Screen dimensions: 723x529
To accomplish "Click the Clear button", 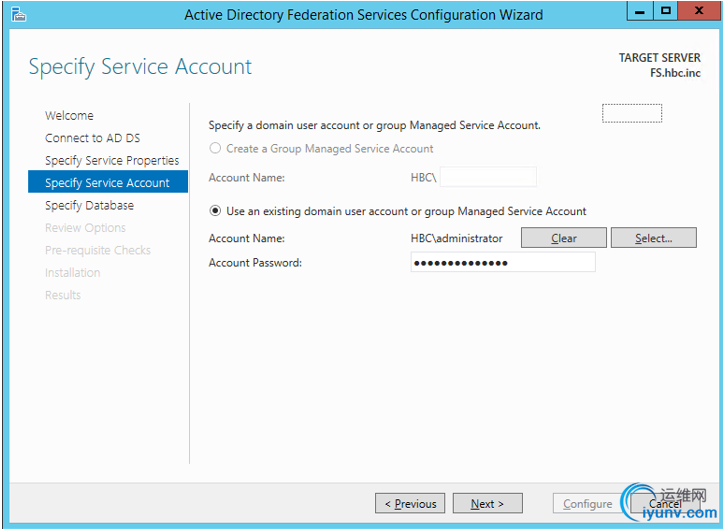I will (563, 238).
